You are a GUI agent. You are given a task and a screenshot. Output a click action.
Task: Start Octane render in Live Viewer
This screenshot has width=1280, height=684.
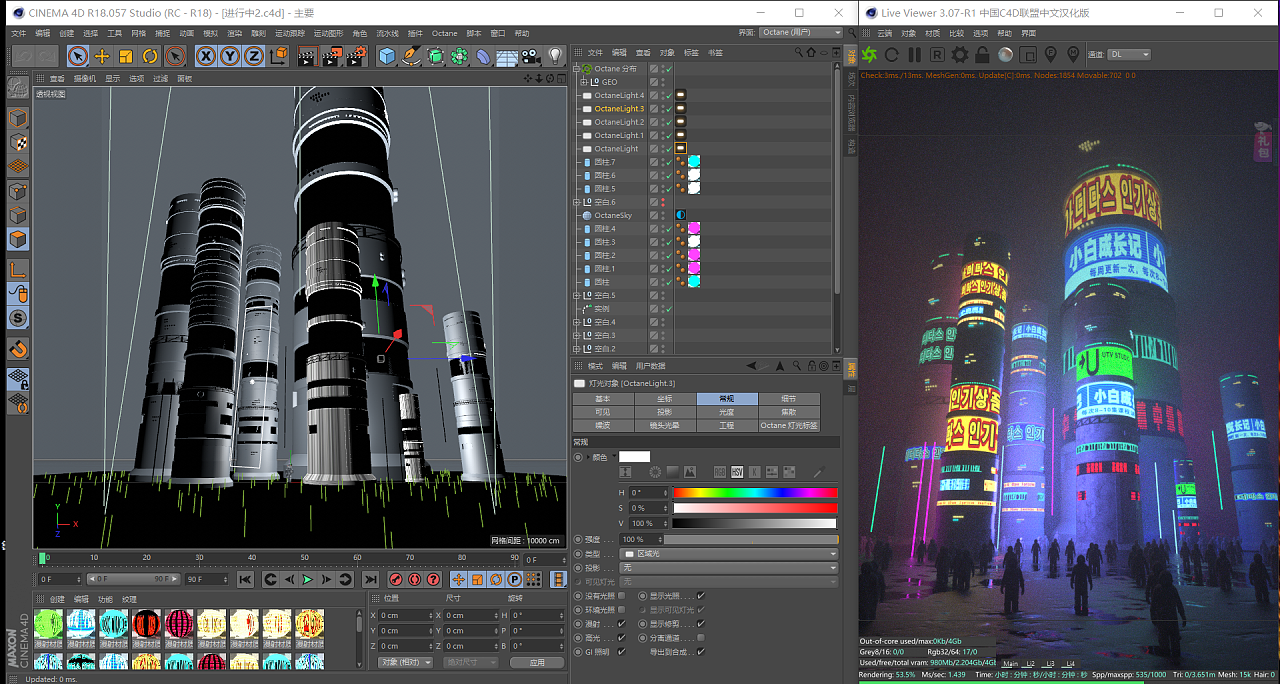pos(869,54)
